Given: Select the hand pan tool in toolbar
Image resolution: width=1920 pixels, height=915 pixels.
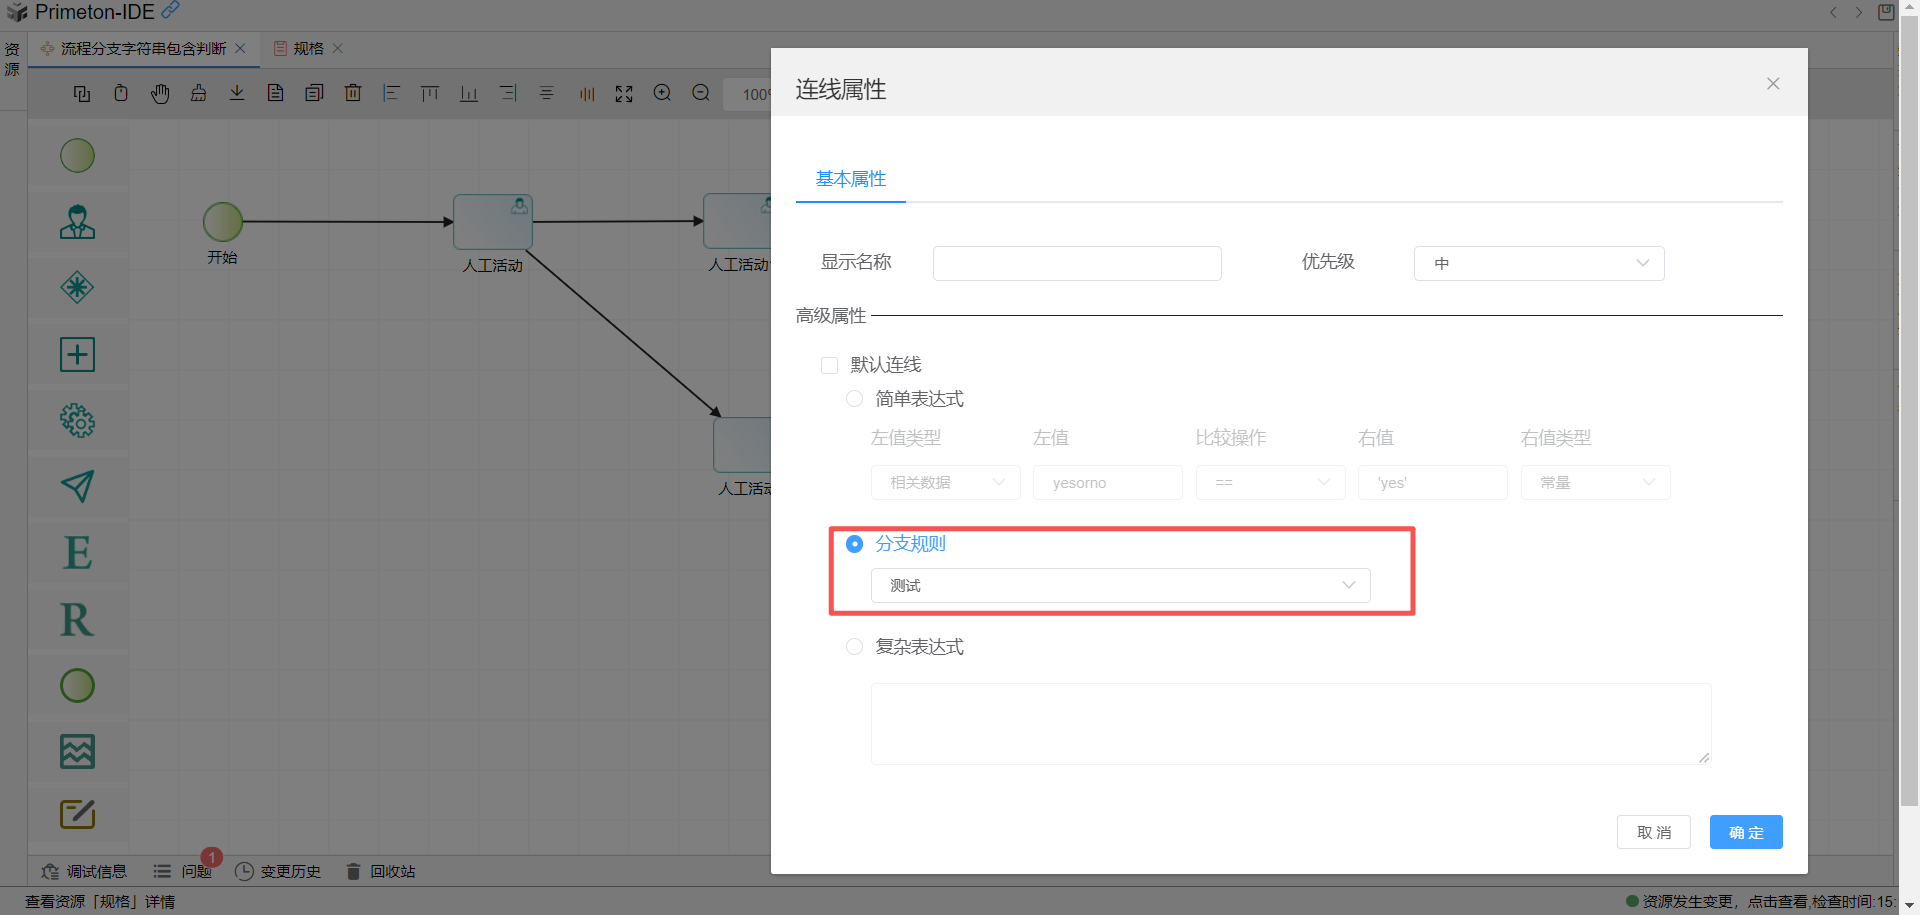Looking at the screenshot, I should (160, 94).
